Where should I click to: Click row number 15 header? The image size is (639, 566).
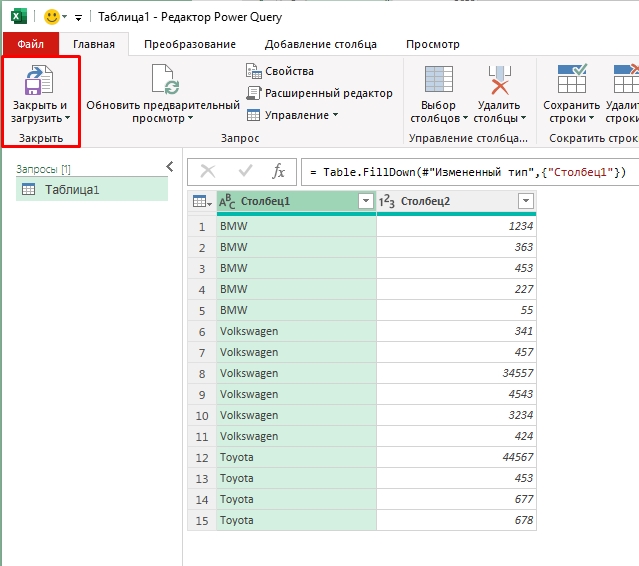[202, 521]
